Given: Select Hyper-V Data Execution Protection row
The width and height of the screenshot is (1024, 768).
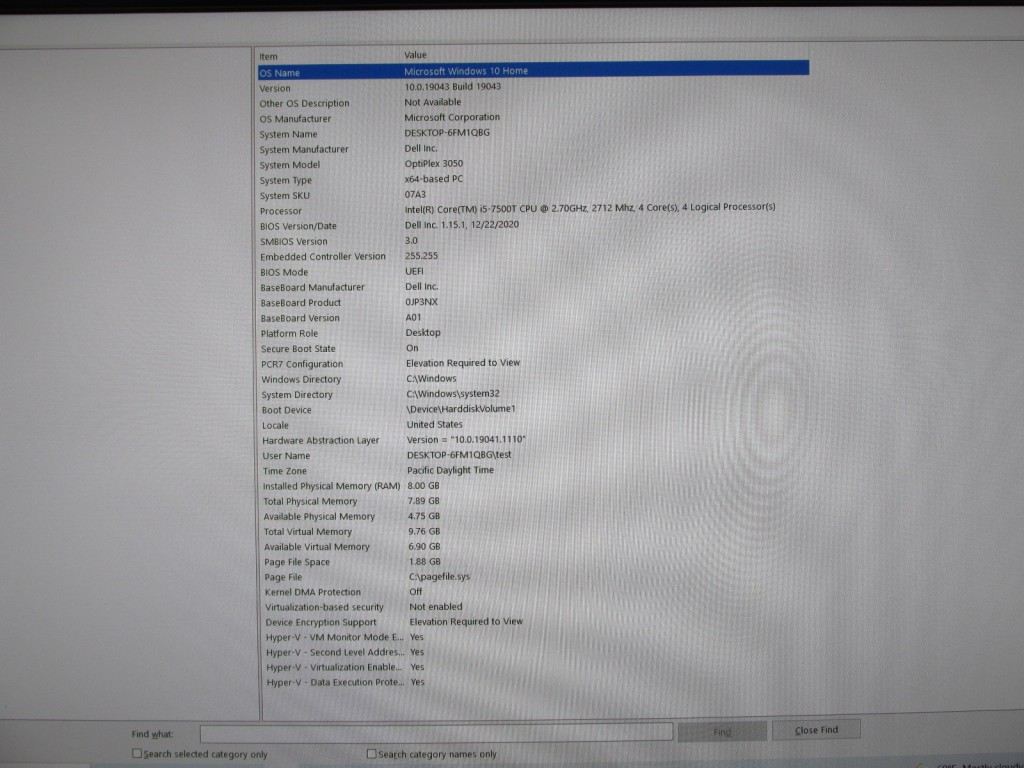Looking at the screenshot, I should pos(533,682).
